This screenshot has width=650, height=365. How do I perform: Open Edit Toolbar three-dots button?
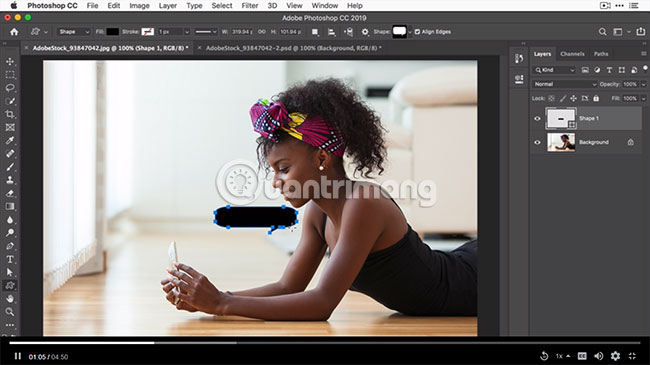pos(10,325)
